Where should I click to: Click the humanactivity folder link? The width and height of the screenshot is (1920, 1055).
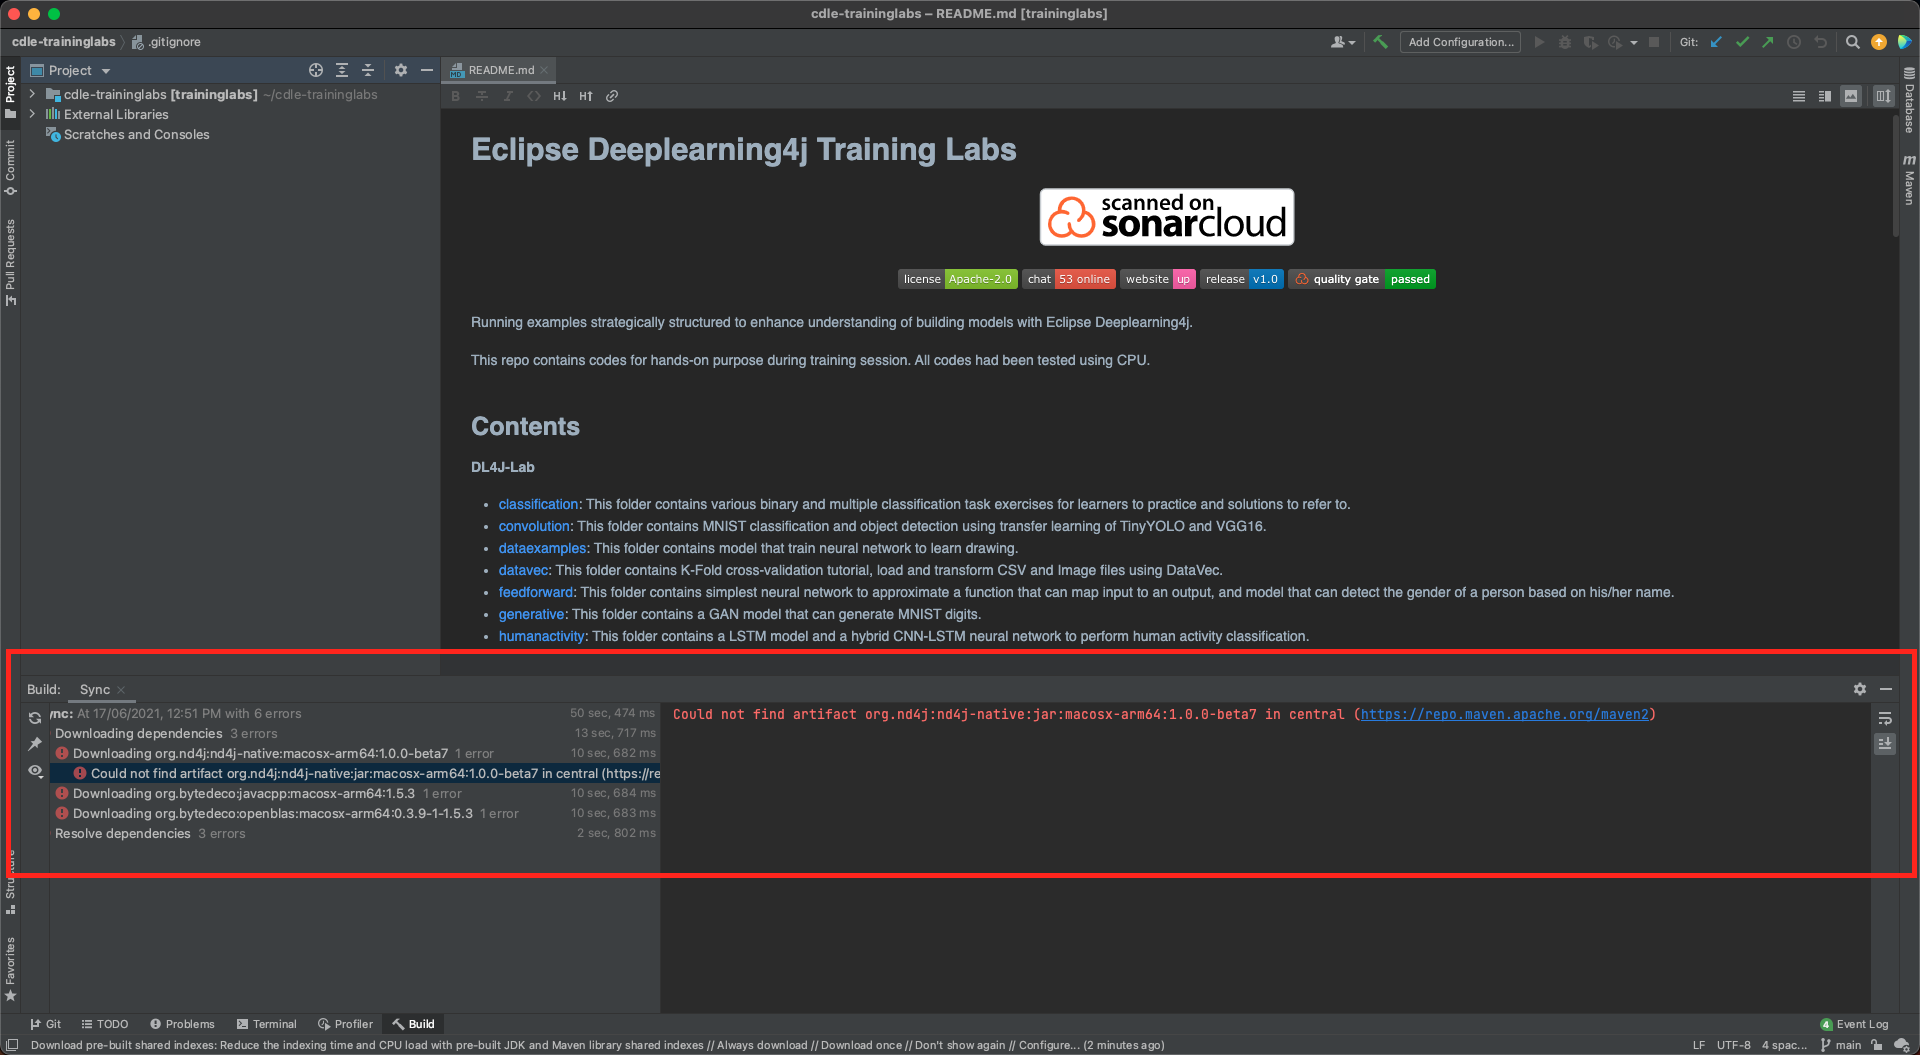(541, 636)
